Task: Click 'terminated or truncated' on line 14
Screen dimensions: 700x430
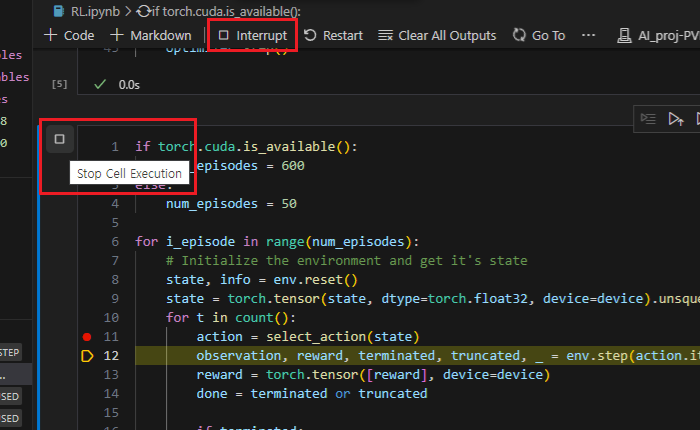Action: (x=338, y=393)
